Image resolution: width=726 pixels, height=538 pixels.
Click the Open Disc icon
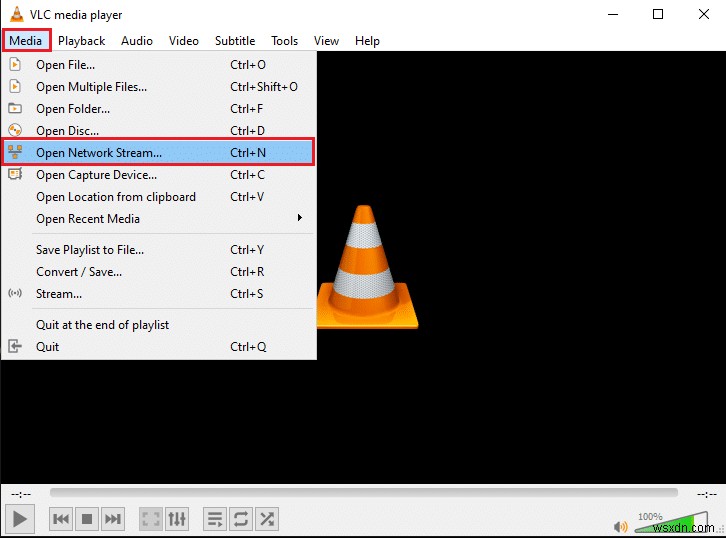click(15, 130)
